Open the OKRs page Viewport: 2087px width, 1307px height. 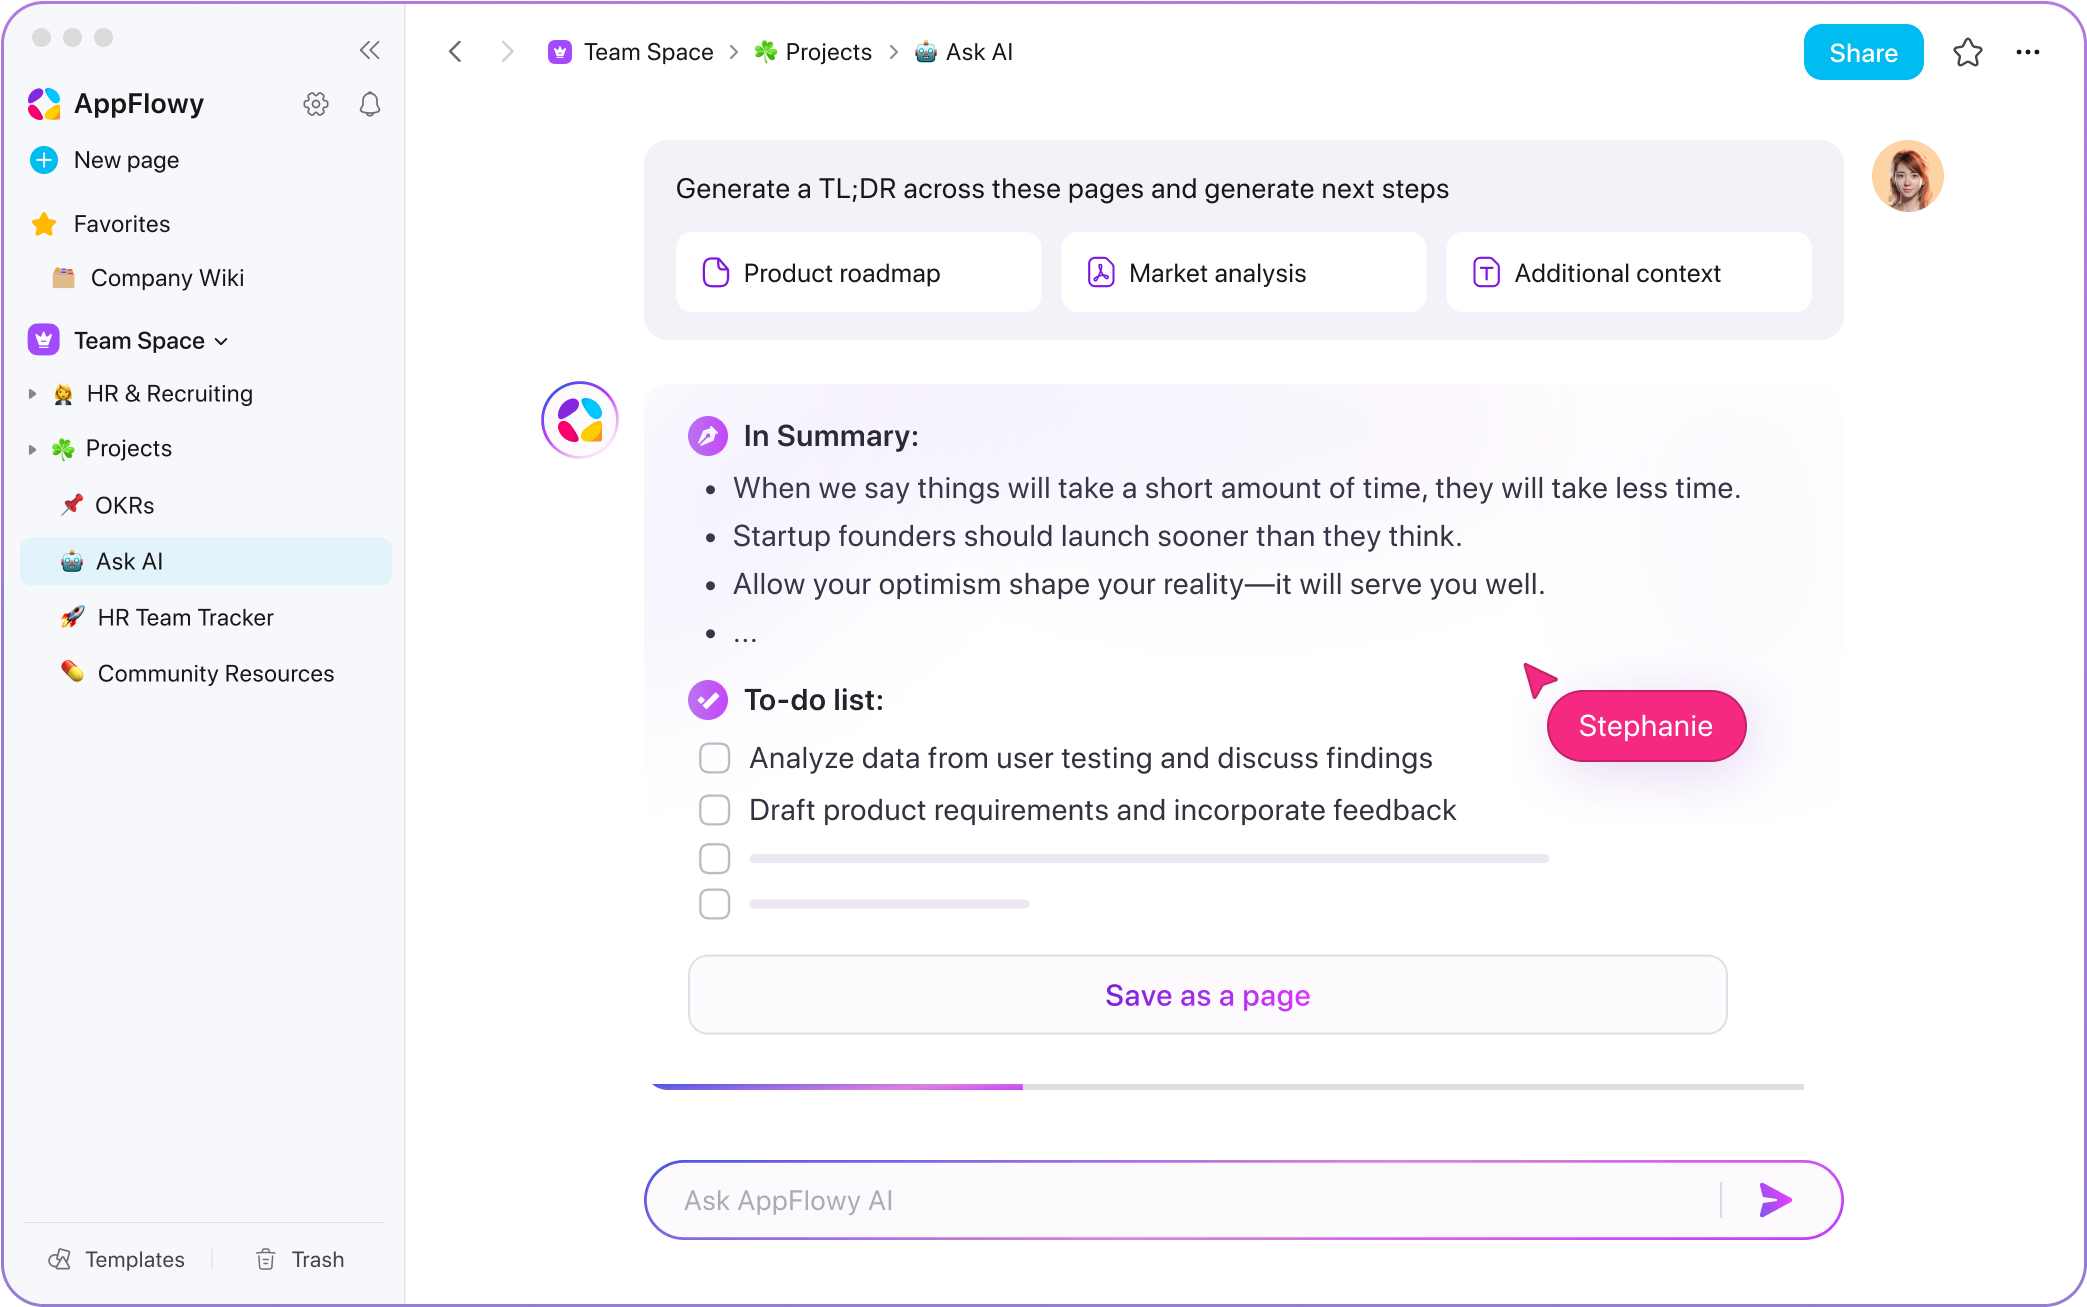(x=124, y=506)
